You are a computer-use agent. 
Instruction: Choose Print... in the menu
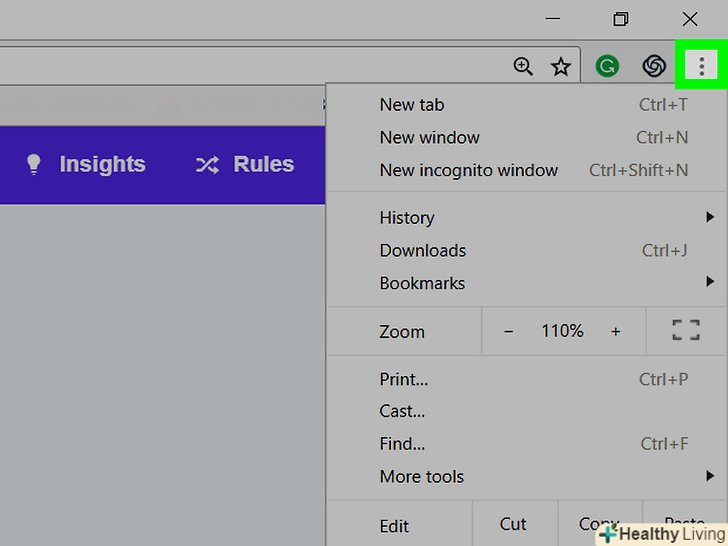click(x=404, y=379)
